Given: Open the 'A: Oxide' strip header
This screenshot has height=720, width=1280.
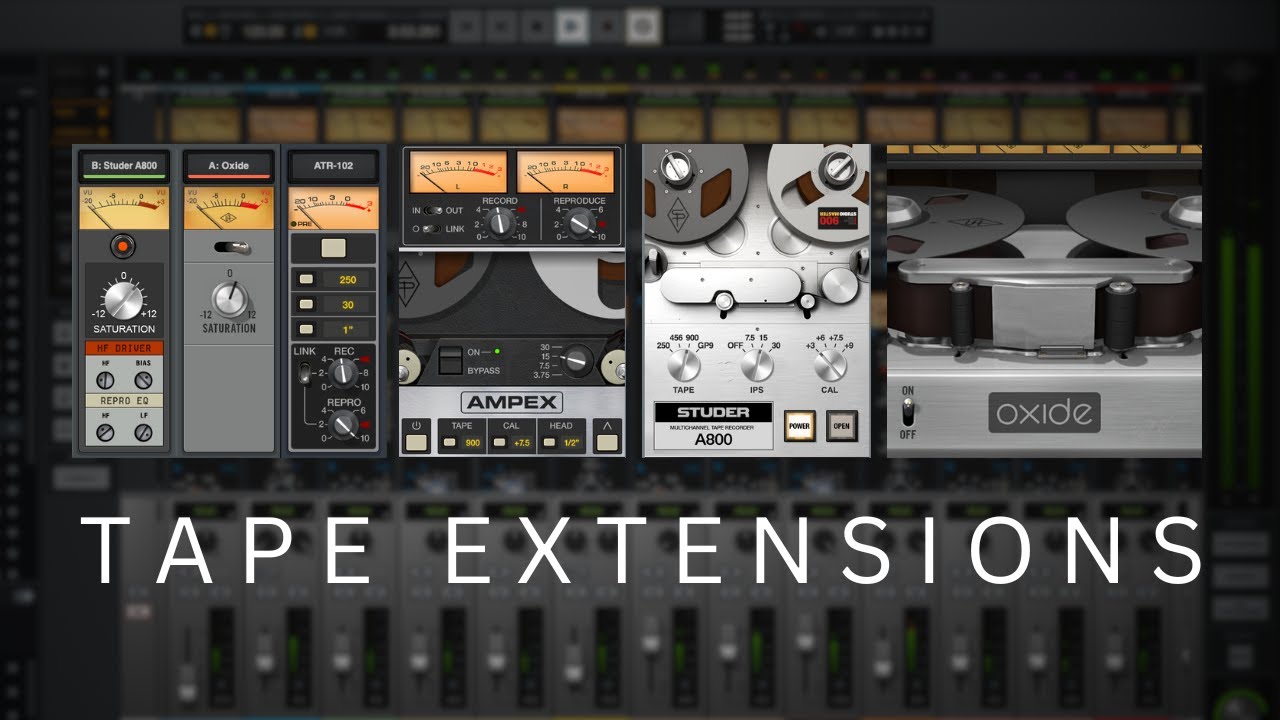Looking at the screenshot, I should coord(229,166).
